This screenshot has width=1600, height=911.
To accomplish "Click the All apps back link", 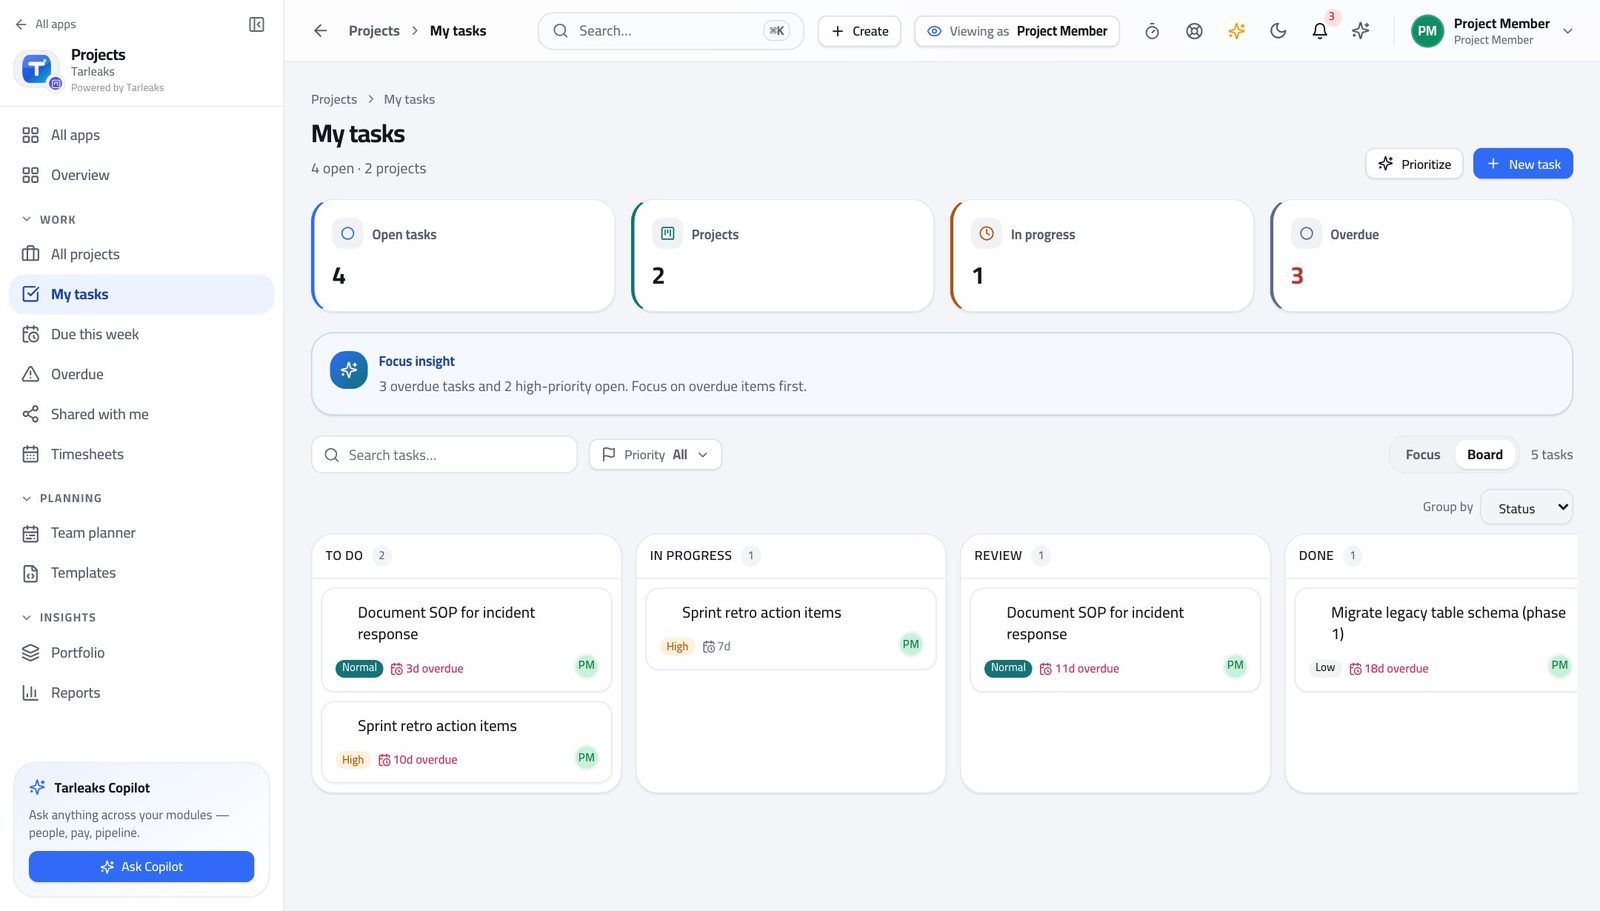I will point(46,24).
